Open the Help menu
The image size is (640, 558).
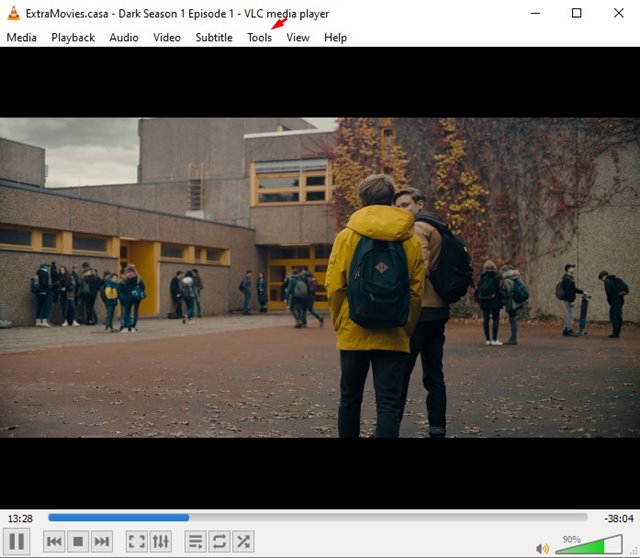336,38
